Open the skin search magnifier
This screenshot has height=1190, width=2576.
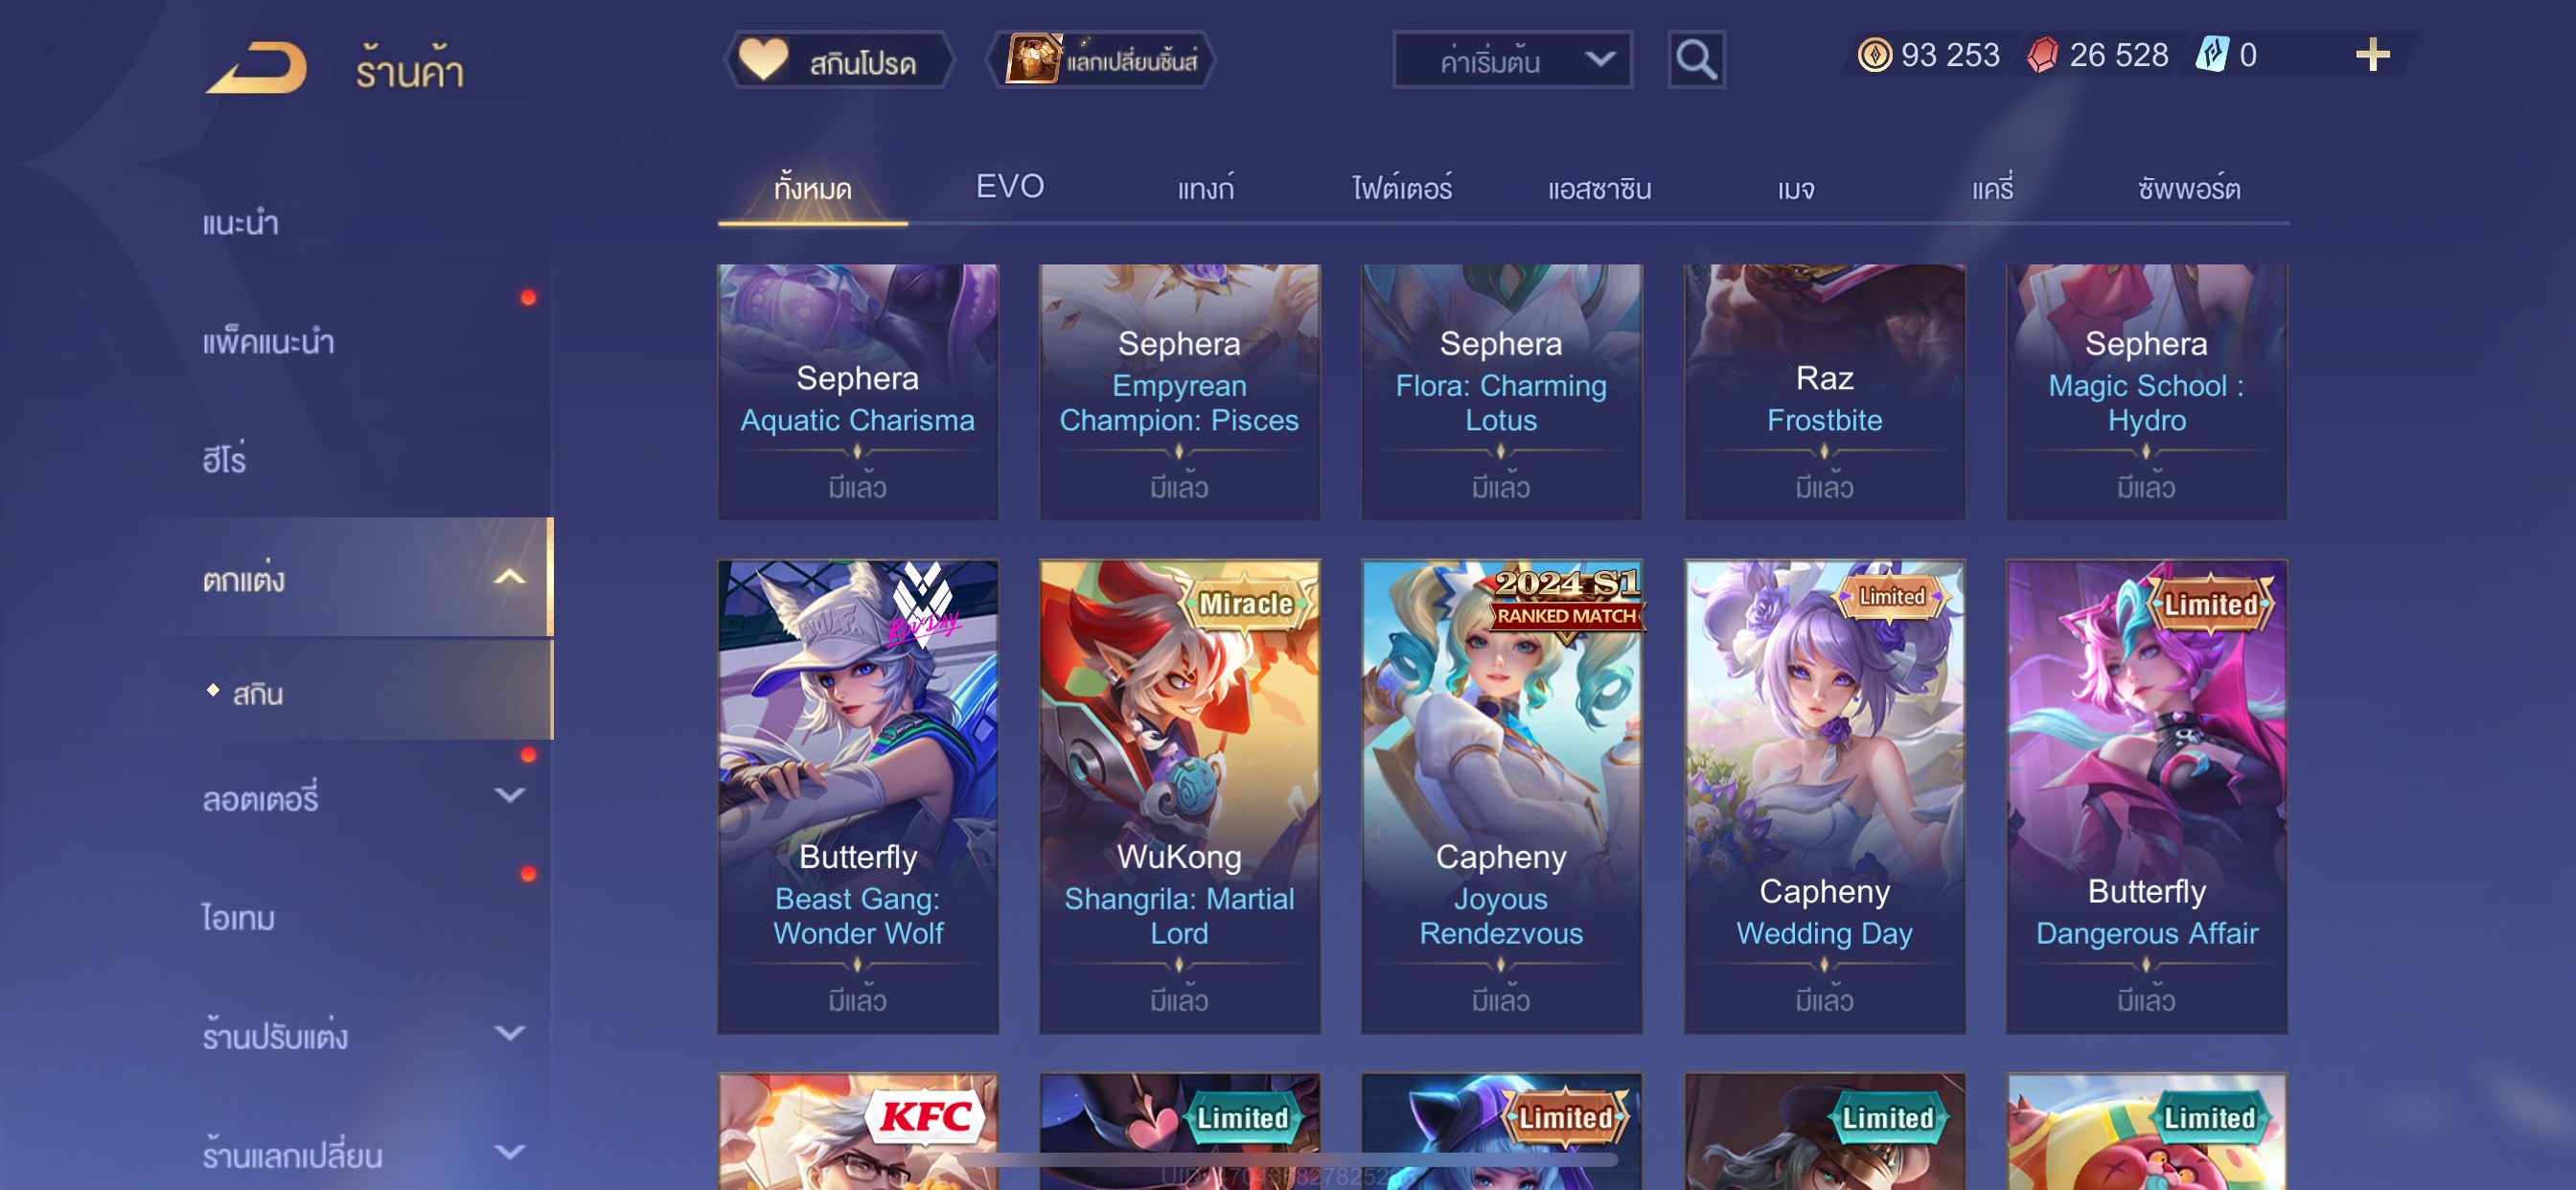tap(1696, 60)
